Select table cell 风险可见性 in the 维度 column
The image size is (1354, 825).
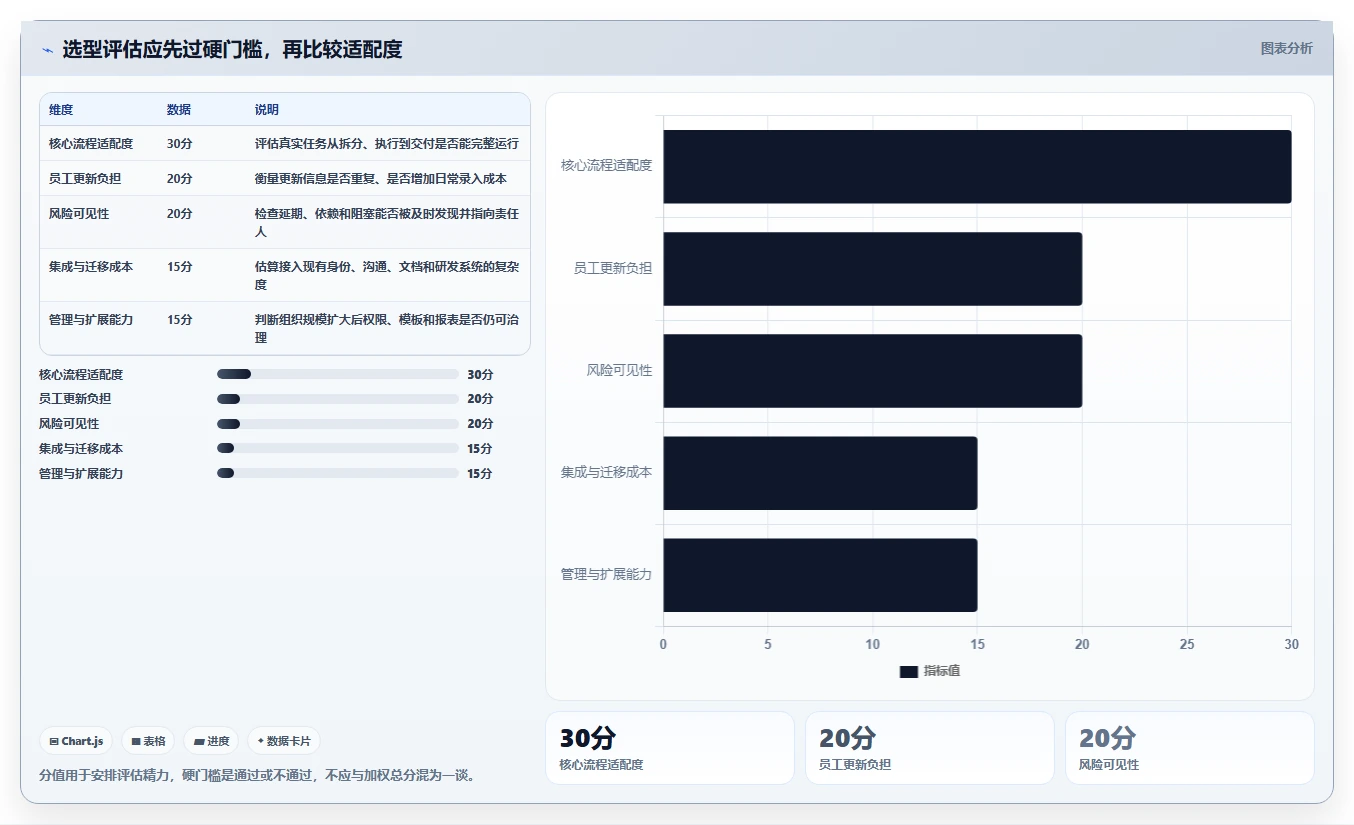pos(79,214)
